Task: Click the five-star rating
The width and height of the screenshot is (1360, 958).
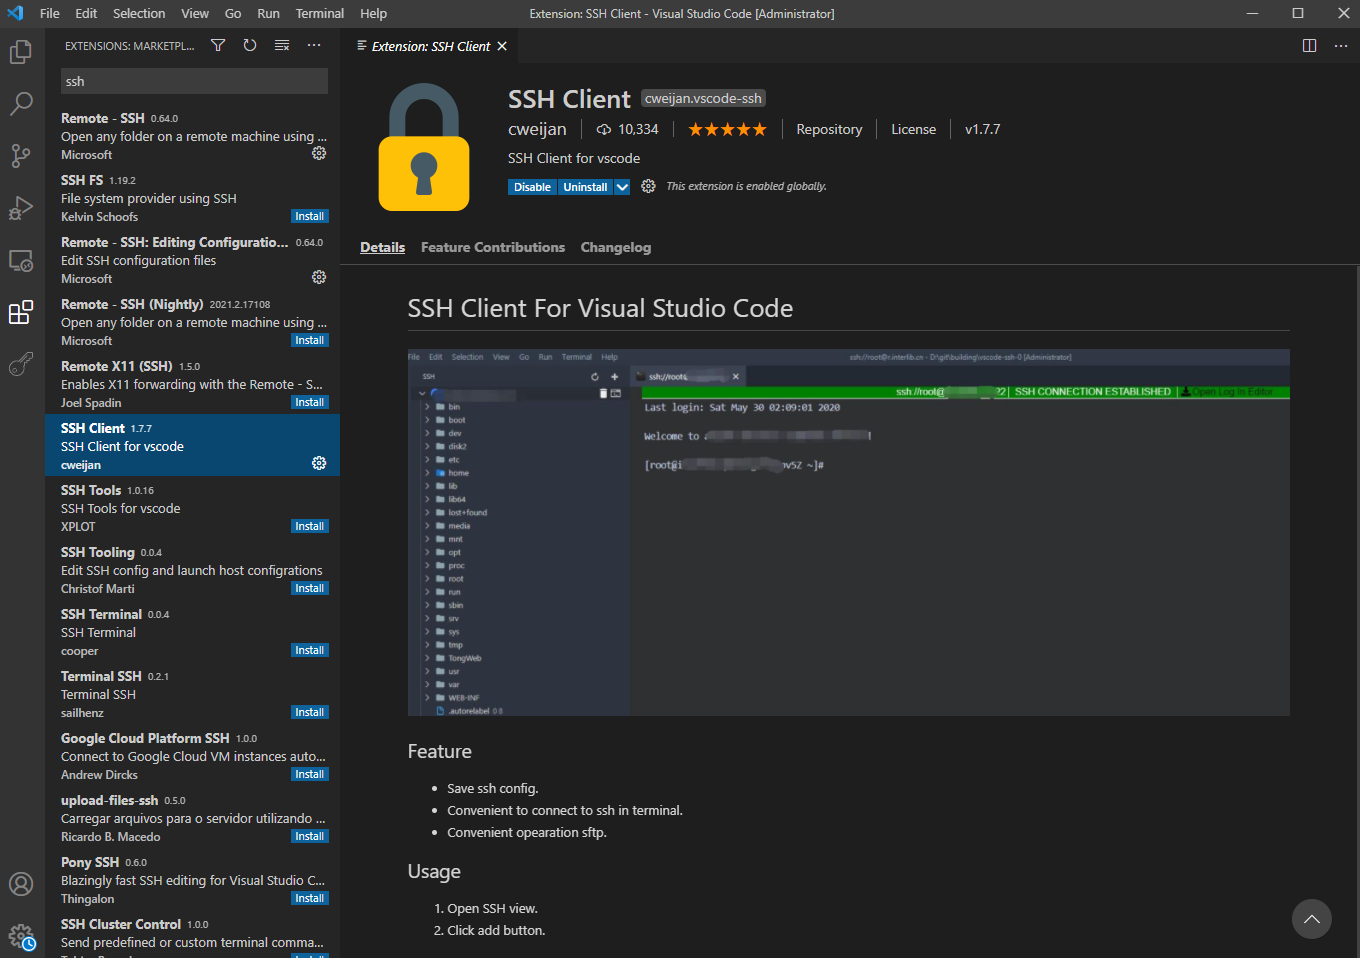Action: [727, 129]
